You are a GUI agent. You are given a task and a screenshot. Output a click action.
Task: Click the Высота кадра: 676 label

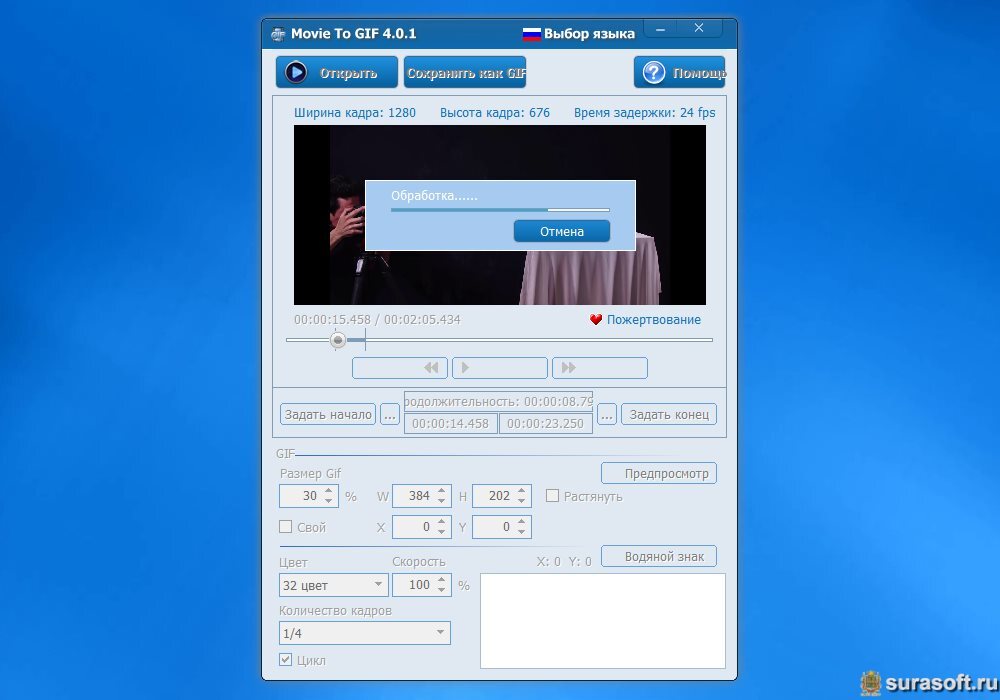tap(494, 113)
